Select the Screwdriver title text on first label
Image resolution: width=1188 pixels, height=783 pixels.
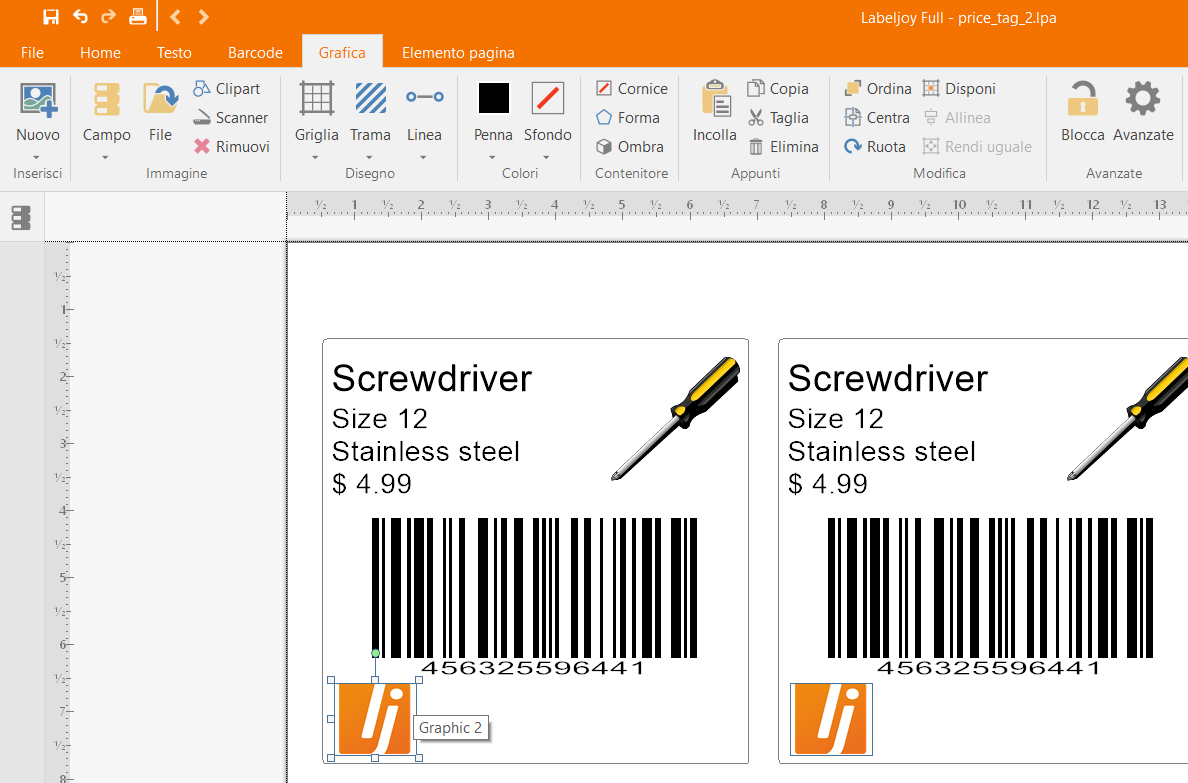432,378
